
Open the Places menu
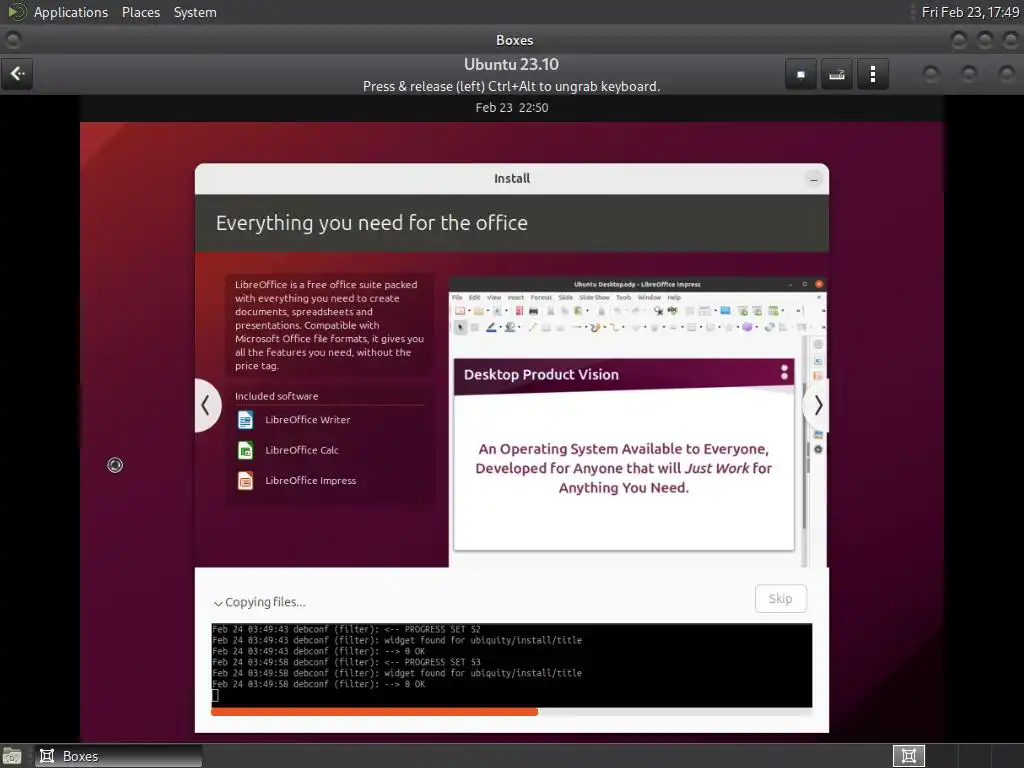pyautogui.click(x=140, y=12)
